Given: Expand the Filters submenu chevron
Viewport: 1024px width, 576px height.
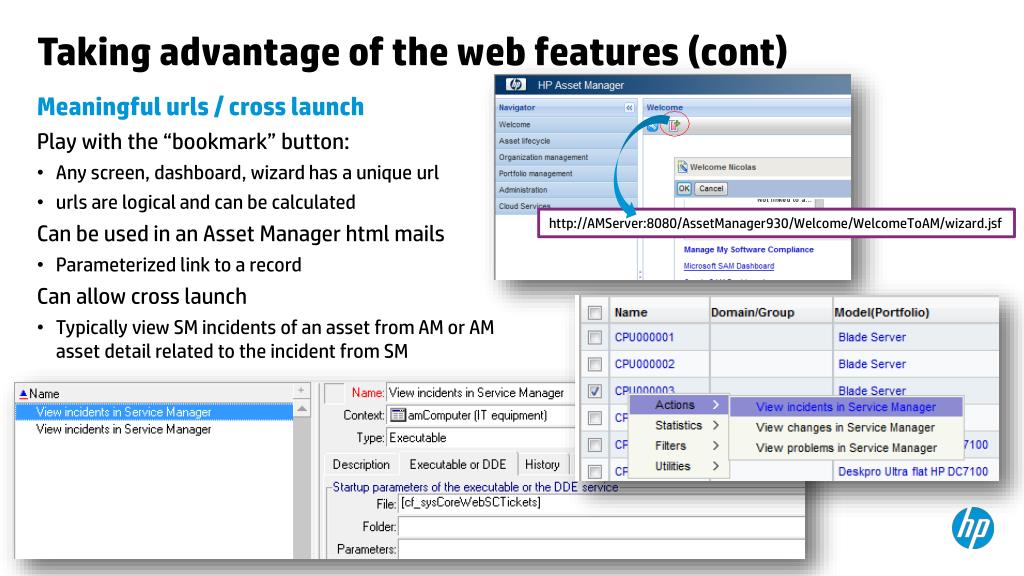Looking at the screenshot, I should (716, 445).
